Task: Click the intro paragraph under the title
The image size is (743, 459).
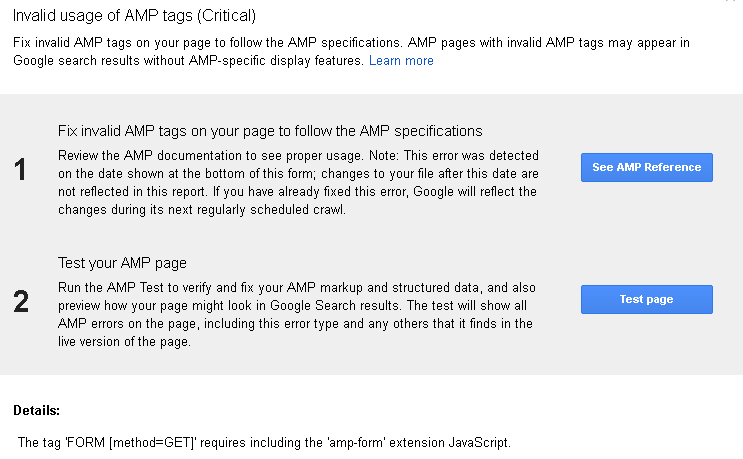Action: coord(350,52)
